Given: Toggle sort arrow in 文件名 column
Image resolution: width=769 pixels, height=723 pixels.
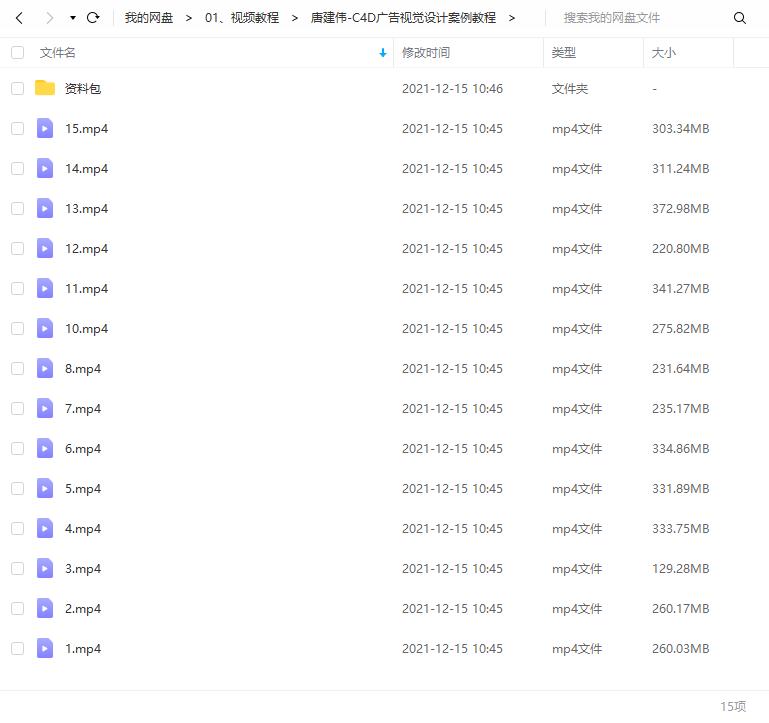Looking at the screenshot, I should [383, 53].
